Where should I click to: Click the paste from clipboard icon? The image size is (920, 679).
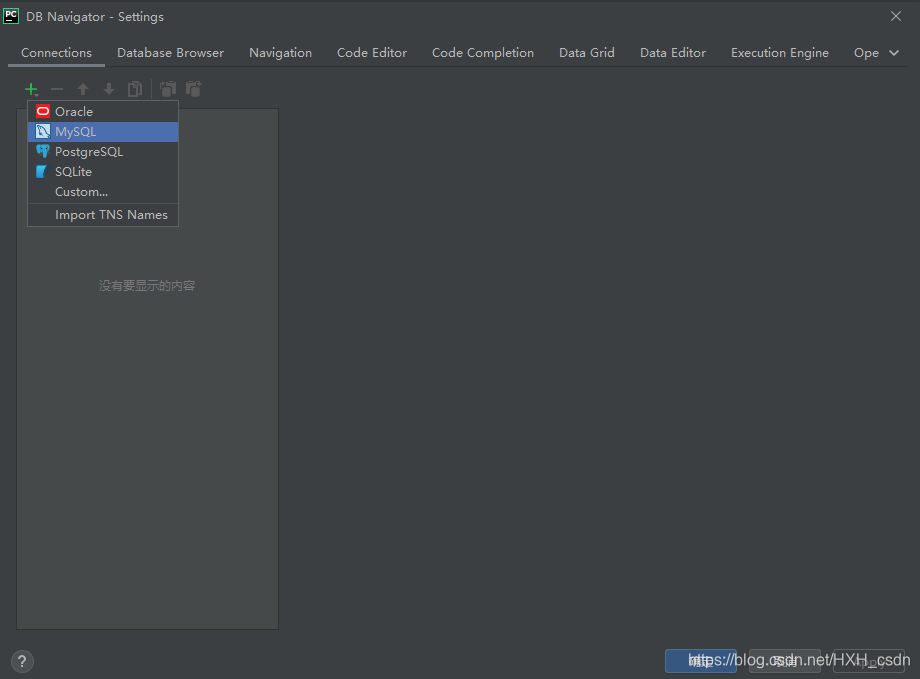(194, 89)
